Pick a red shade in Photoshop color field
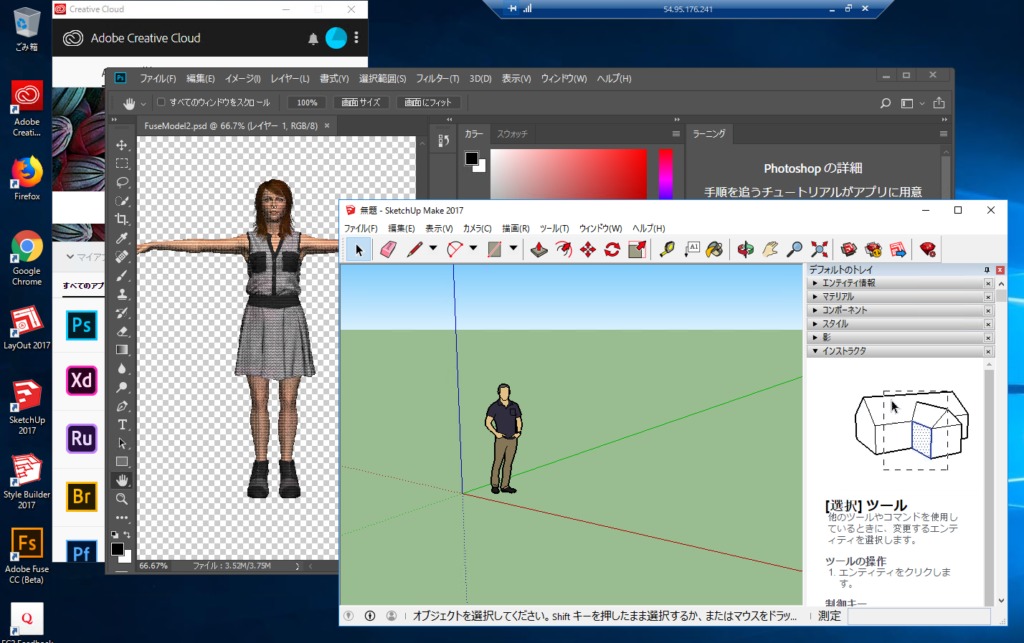 568,173
